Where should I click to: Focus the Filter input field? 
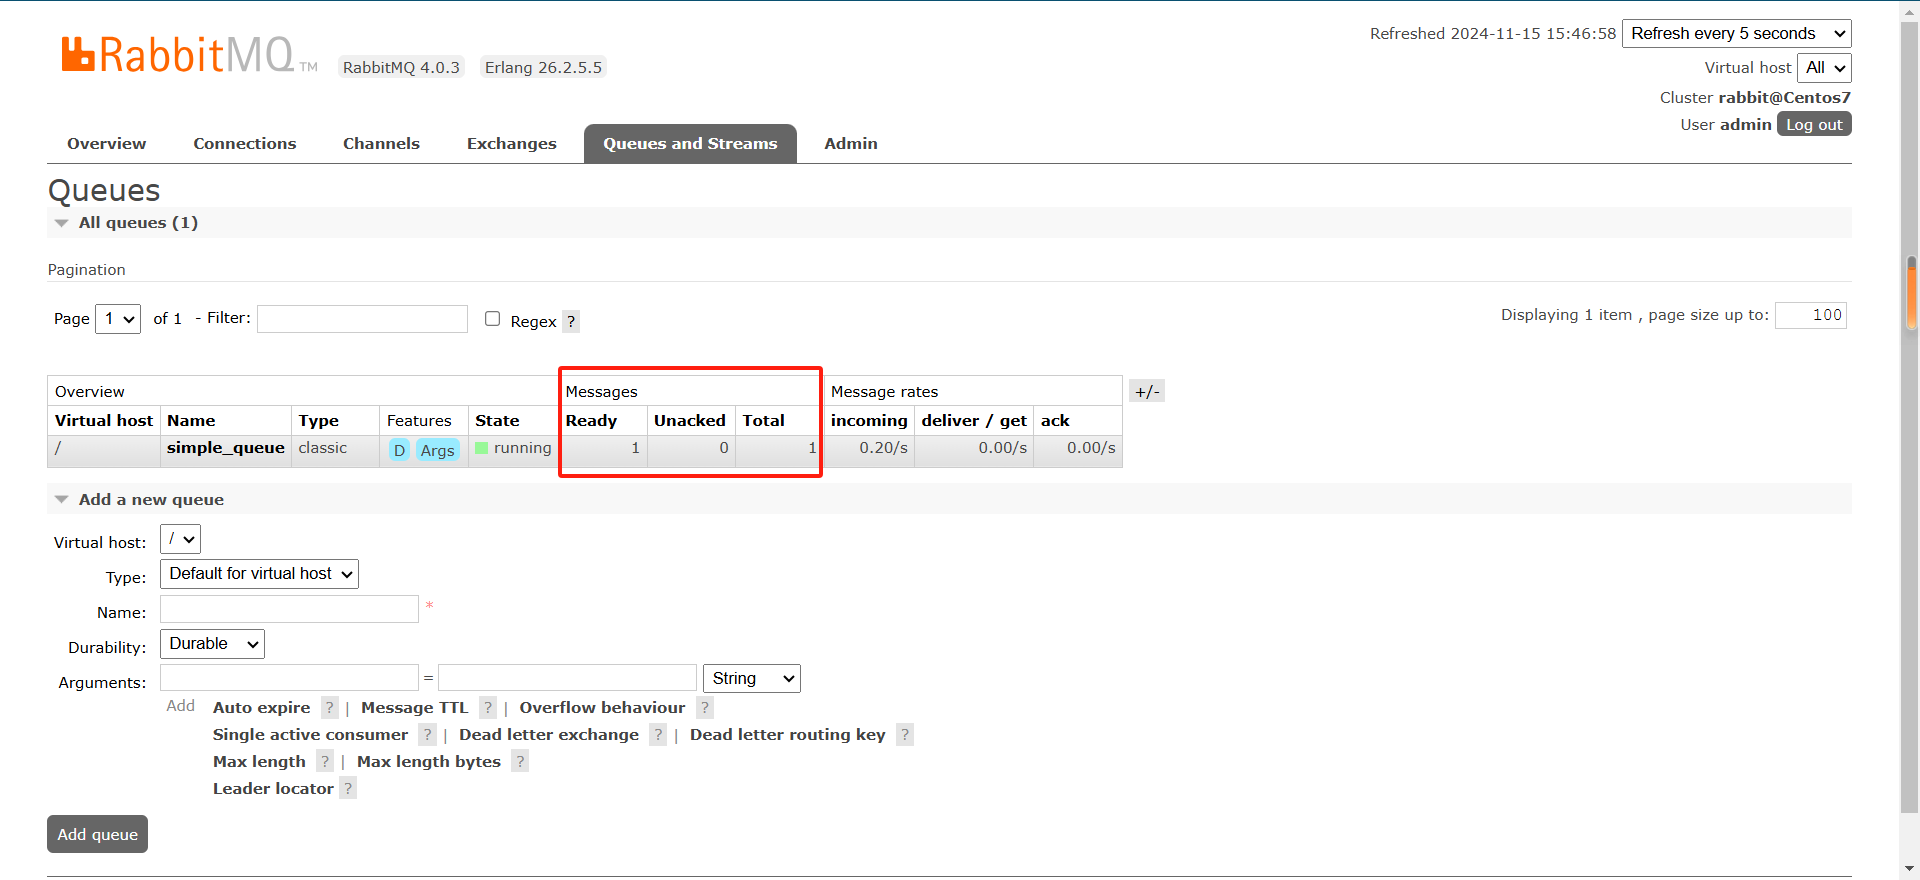(x=362, y=319)
